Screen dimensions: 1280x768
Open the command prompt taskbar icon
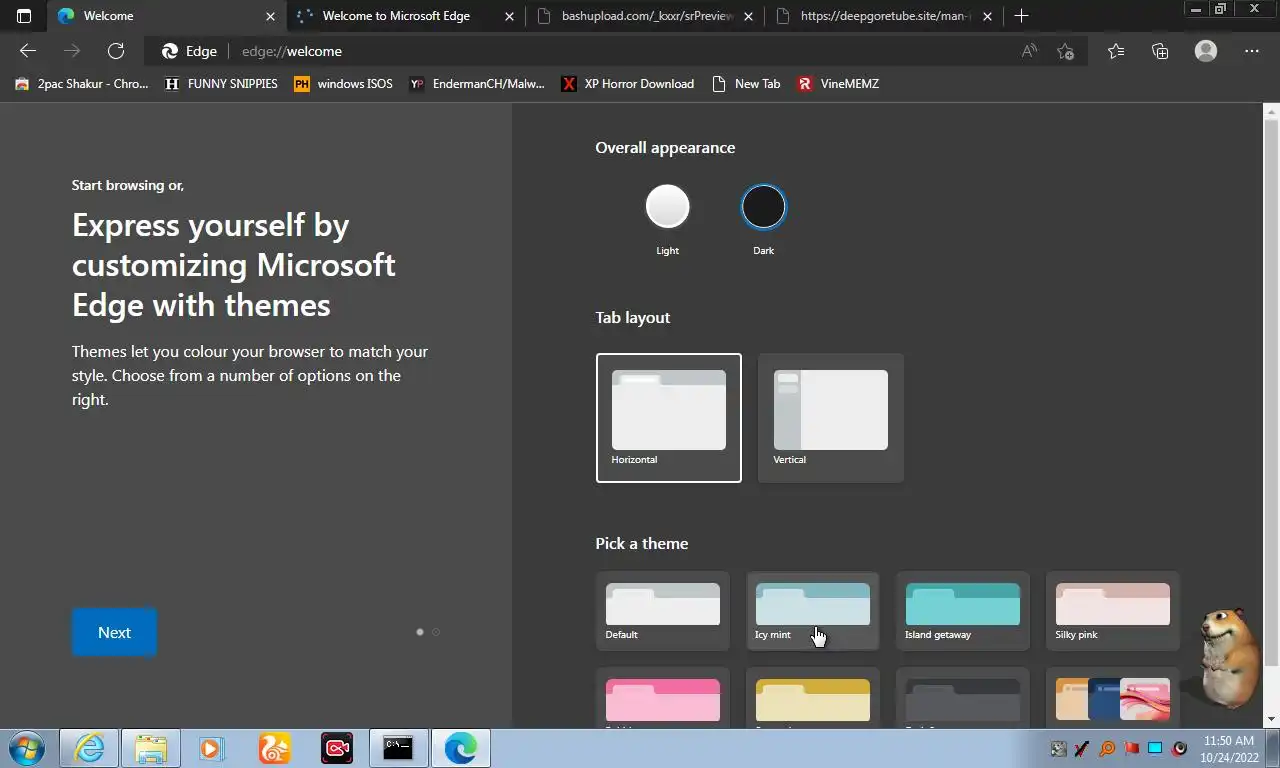398,748
